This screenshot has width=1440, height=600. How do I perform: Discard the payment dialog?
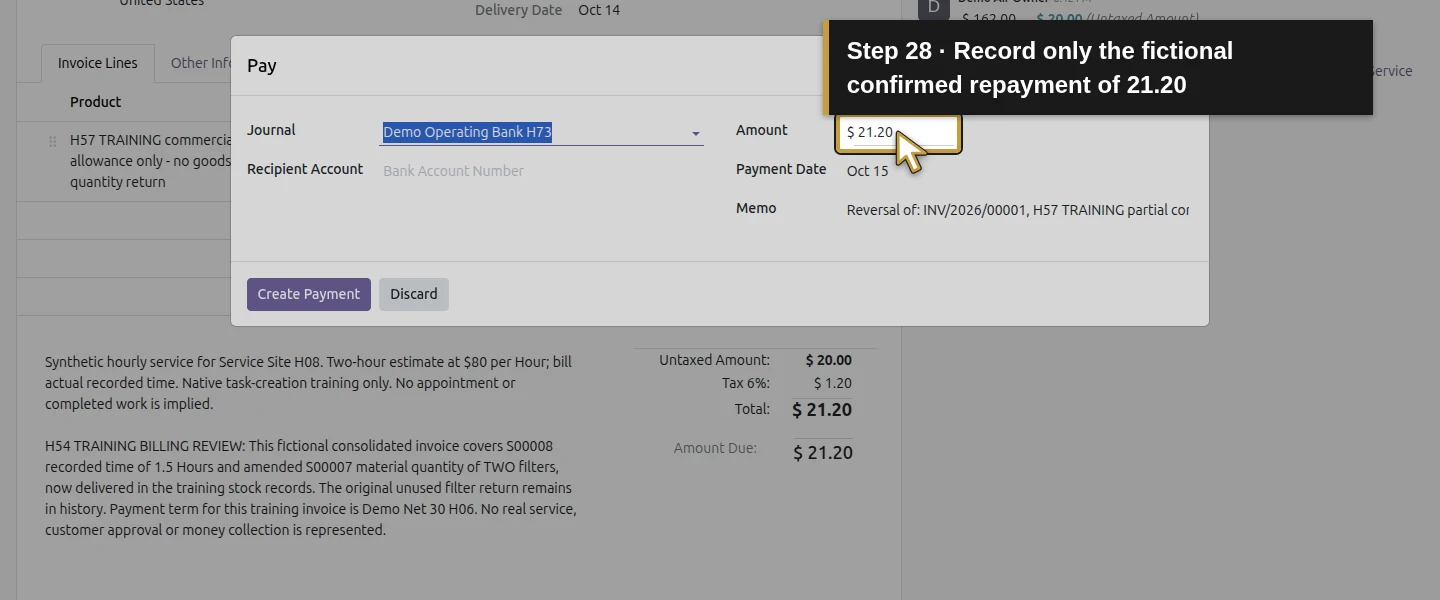414,294
